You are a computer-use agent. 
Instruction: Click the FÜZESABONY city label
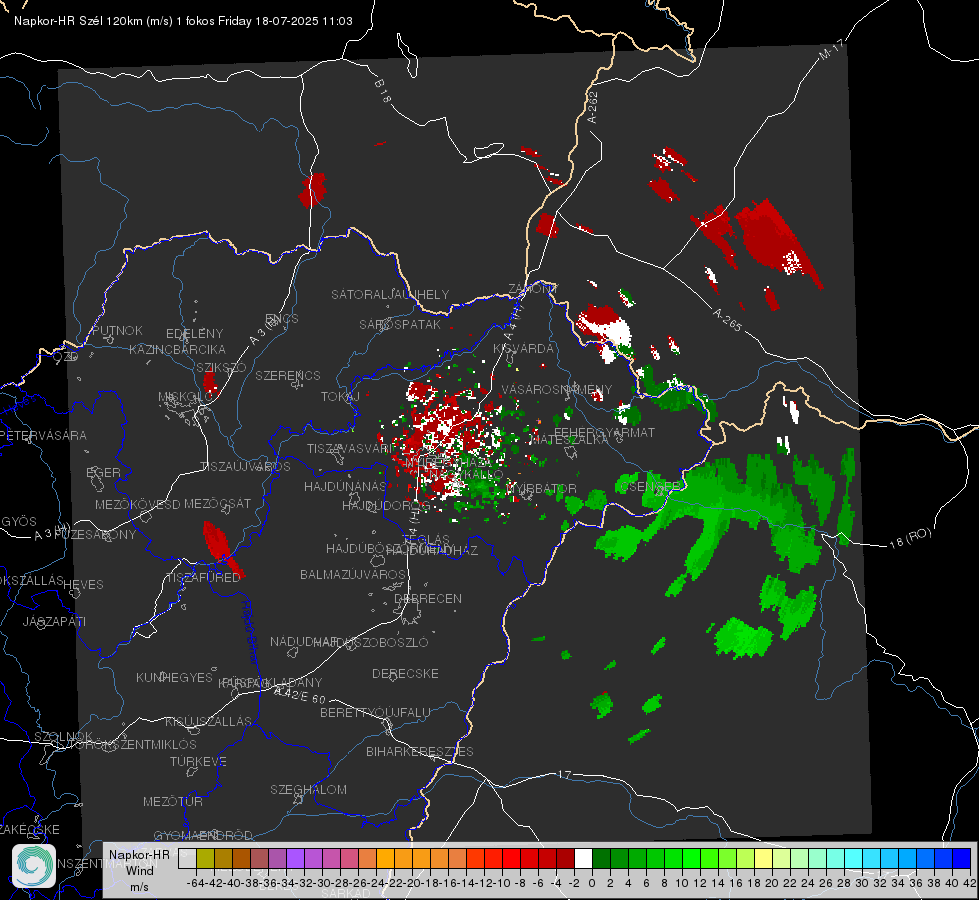pos(95,535)
